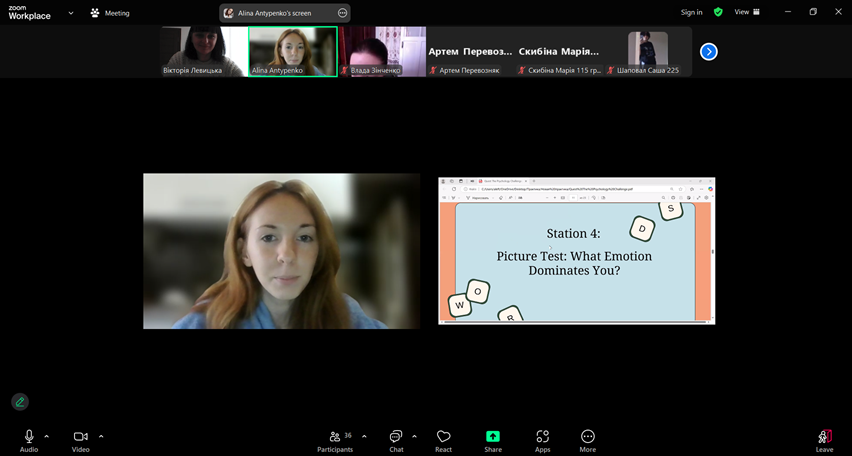Open the Participants panel
Image resolution: width=852 pixels, height=456 pixels.
335,441
